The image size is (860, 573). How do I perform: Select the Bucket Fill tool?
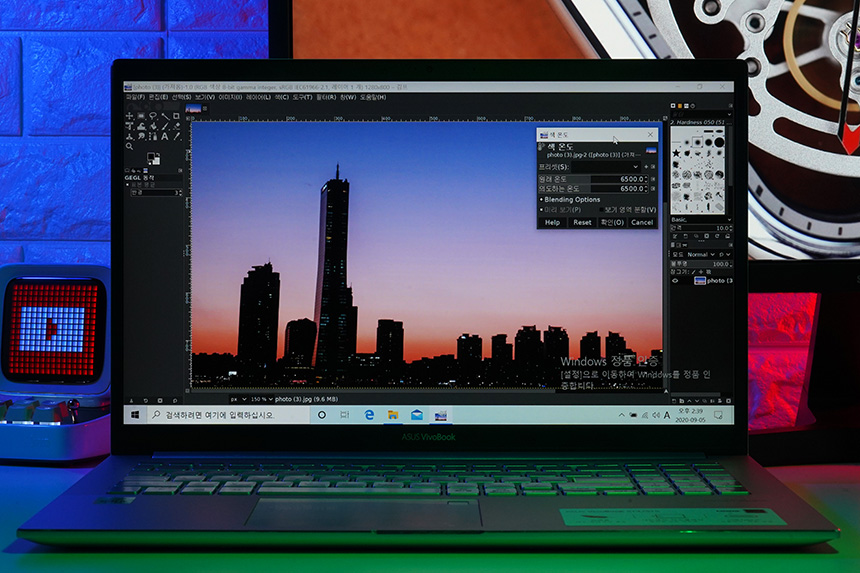click(153, 126)
